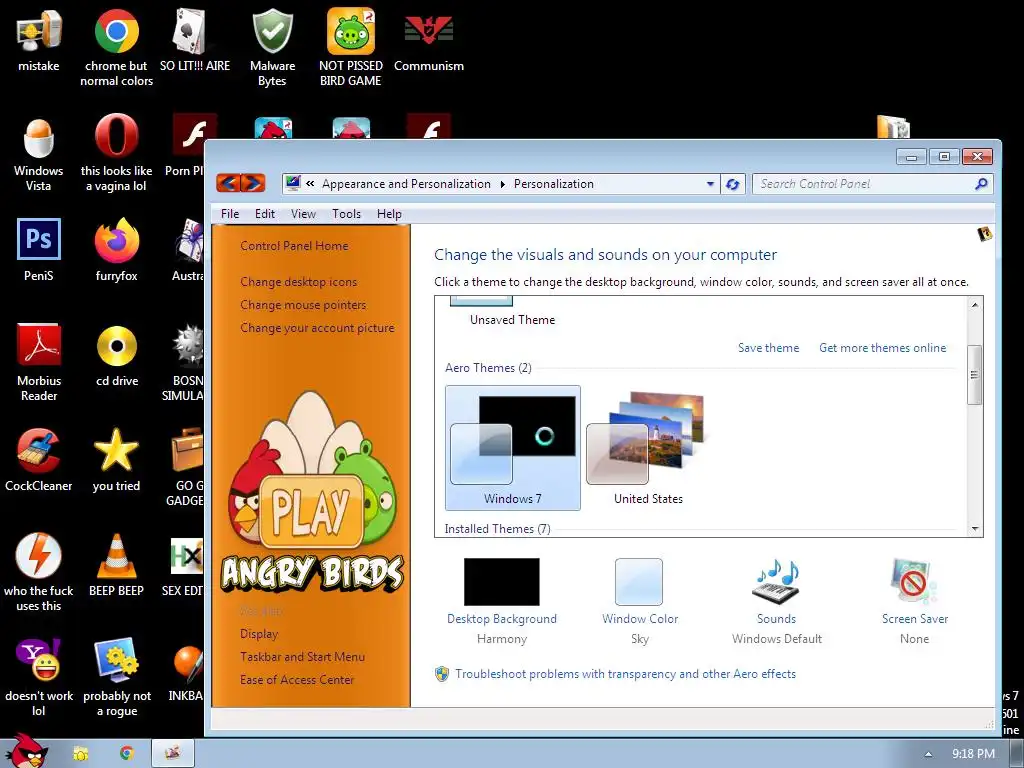The height and width of the screenshot is (768, 1024).
Task: Click the search magnifier icon
Action: point(981,184)
